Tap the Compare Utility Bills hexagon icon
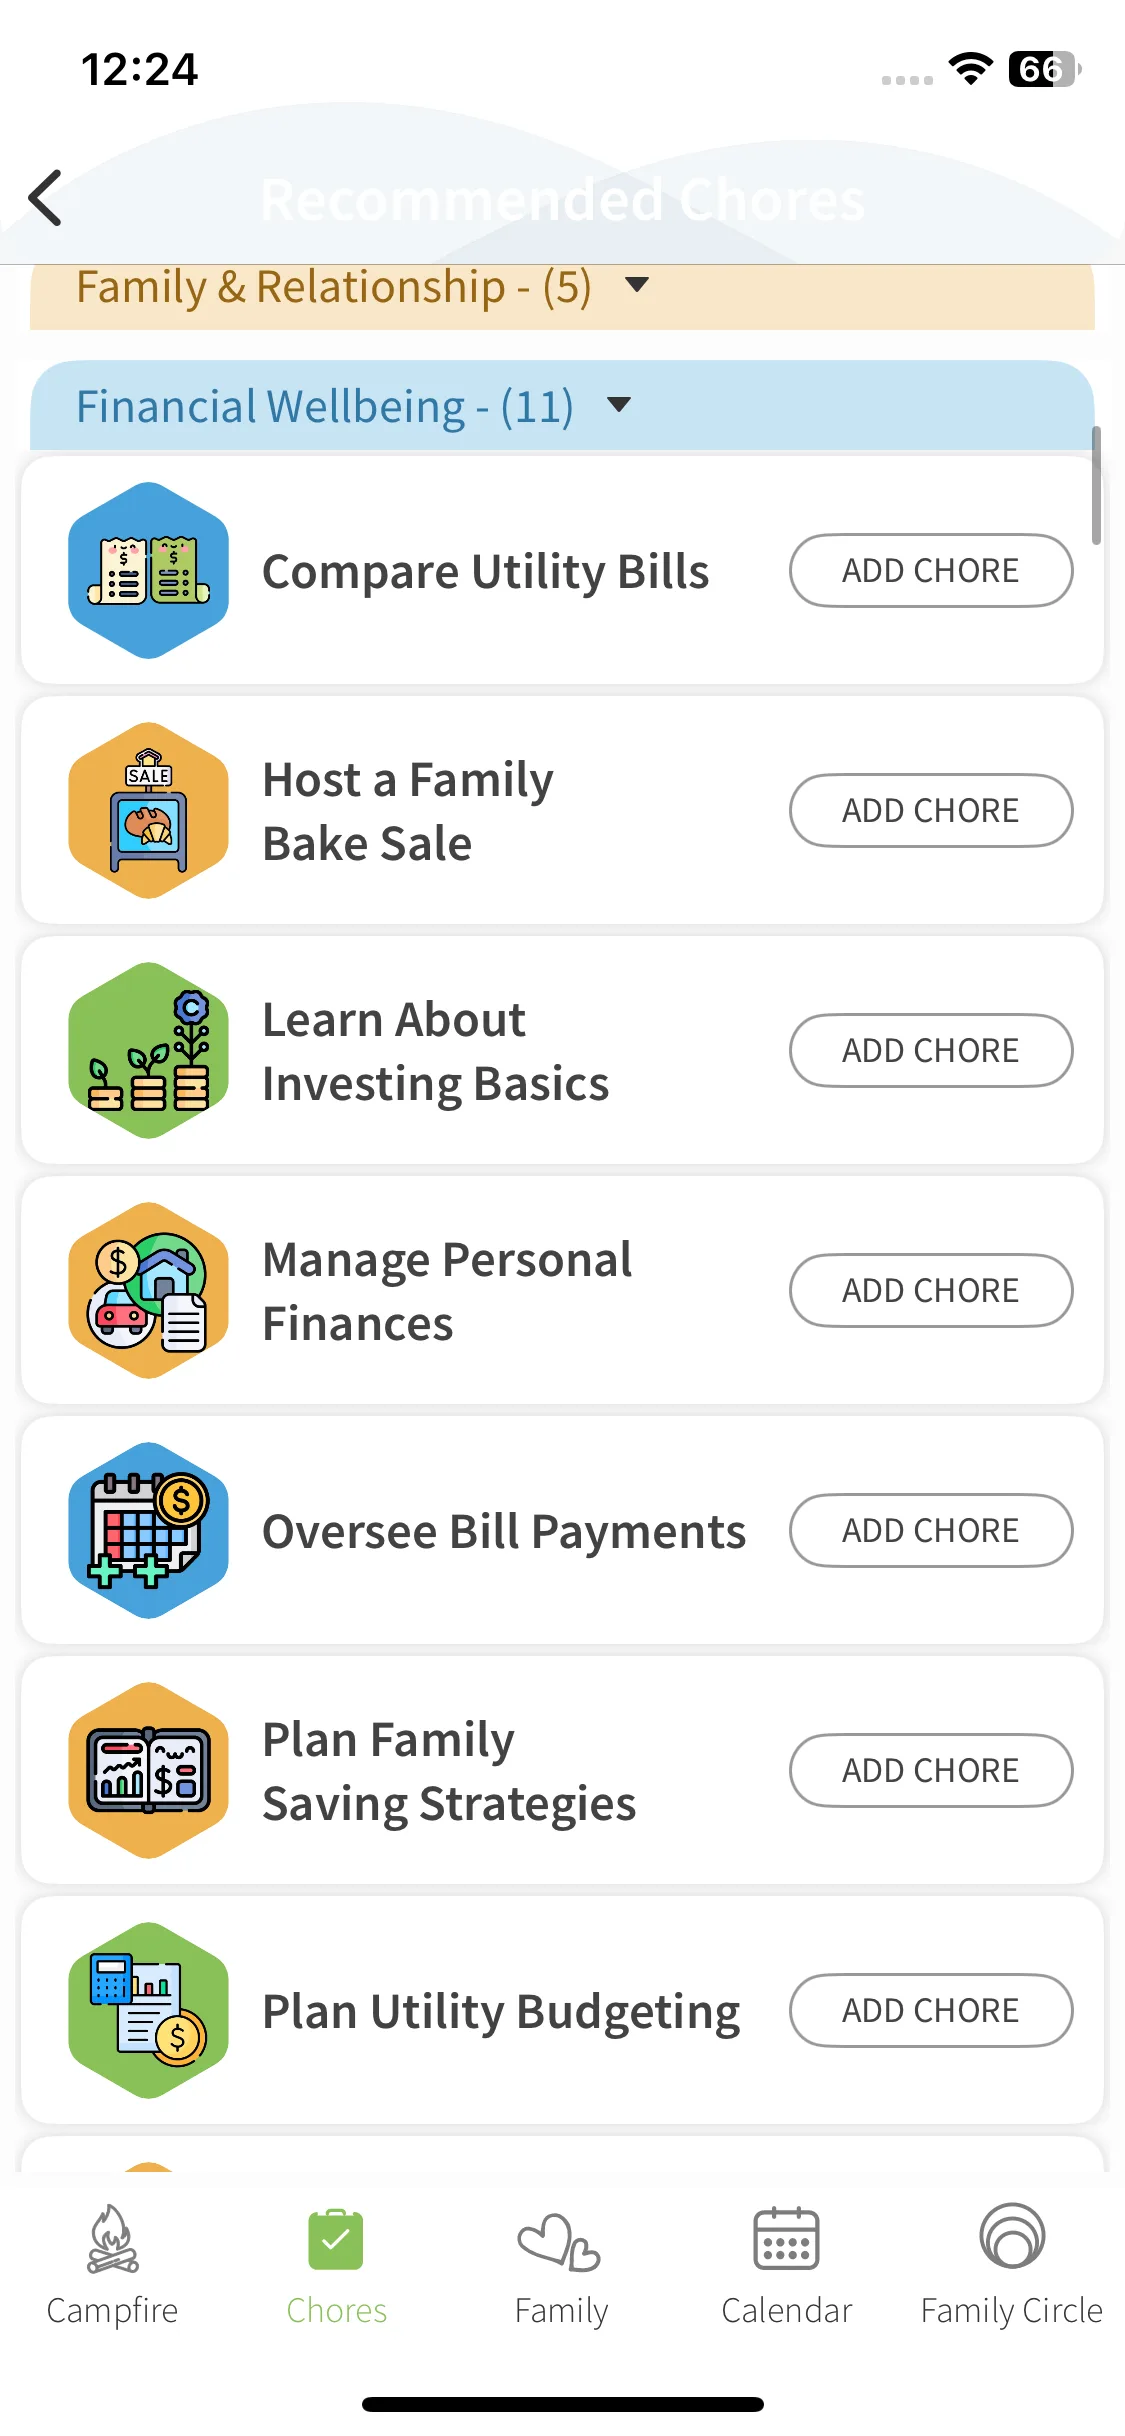The width and height of the screenshot is (1125, 2436). [x=148, y=571]
